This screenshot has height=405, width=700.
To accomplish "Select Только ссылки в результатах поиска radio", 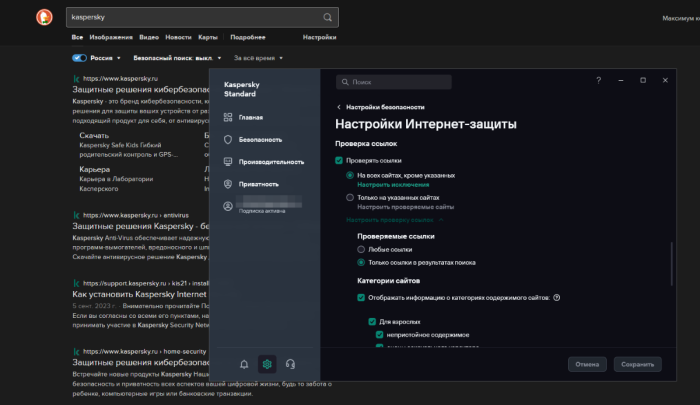I will click(361, 263).
